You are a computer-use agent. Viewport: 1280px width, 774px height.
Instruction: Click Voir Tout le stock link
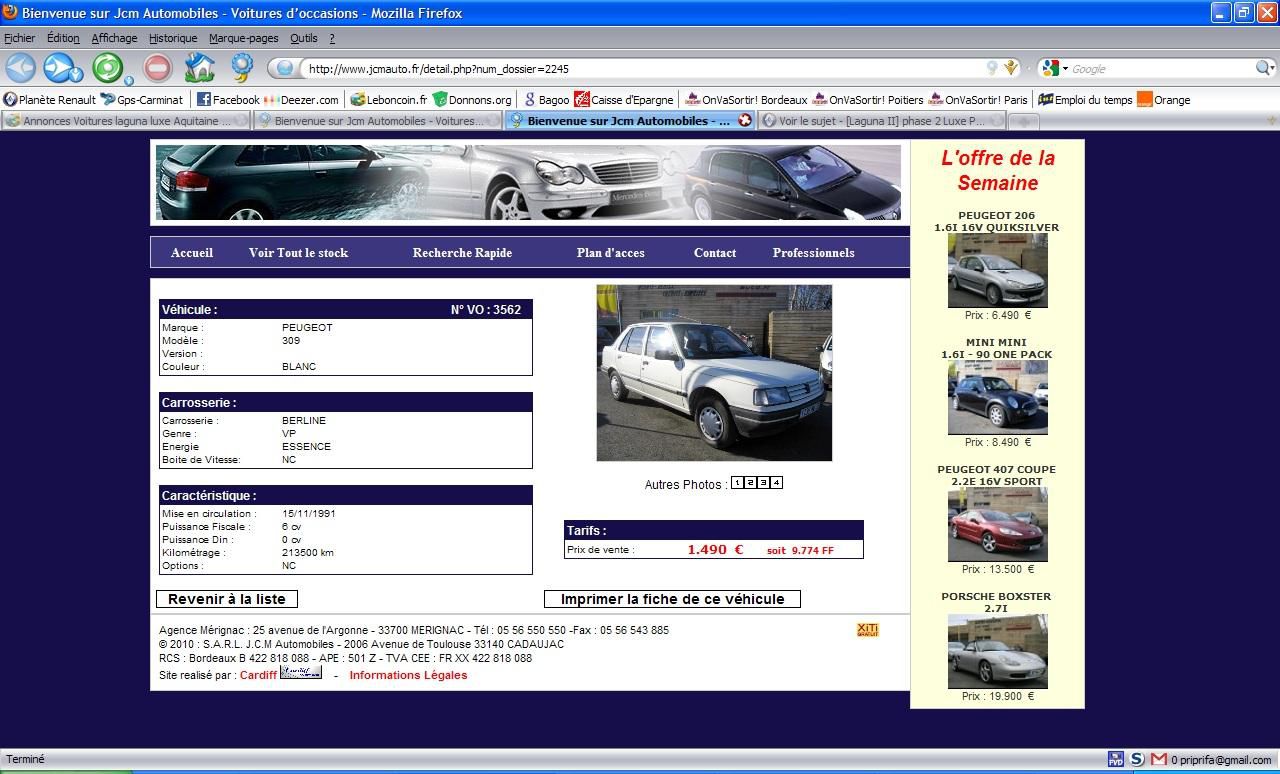click(298, 253)
